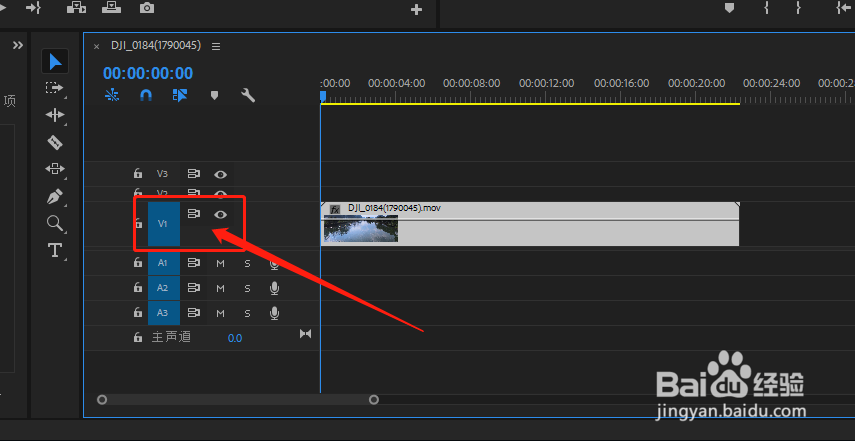Click Add Marker icon in top right monitor
The image size is (855, 441).
pyautogui.click(x=729, y=8)
